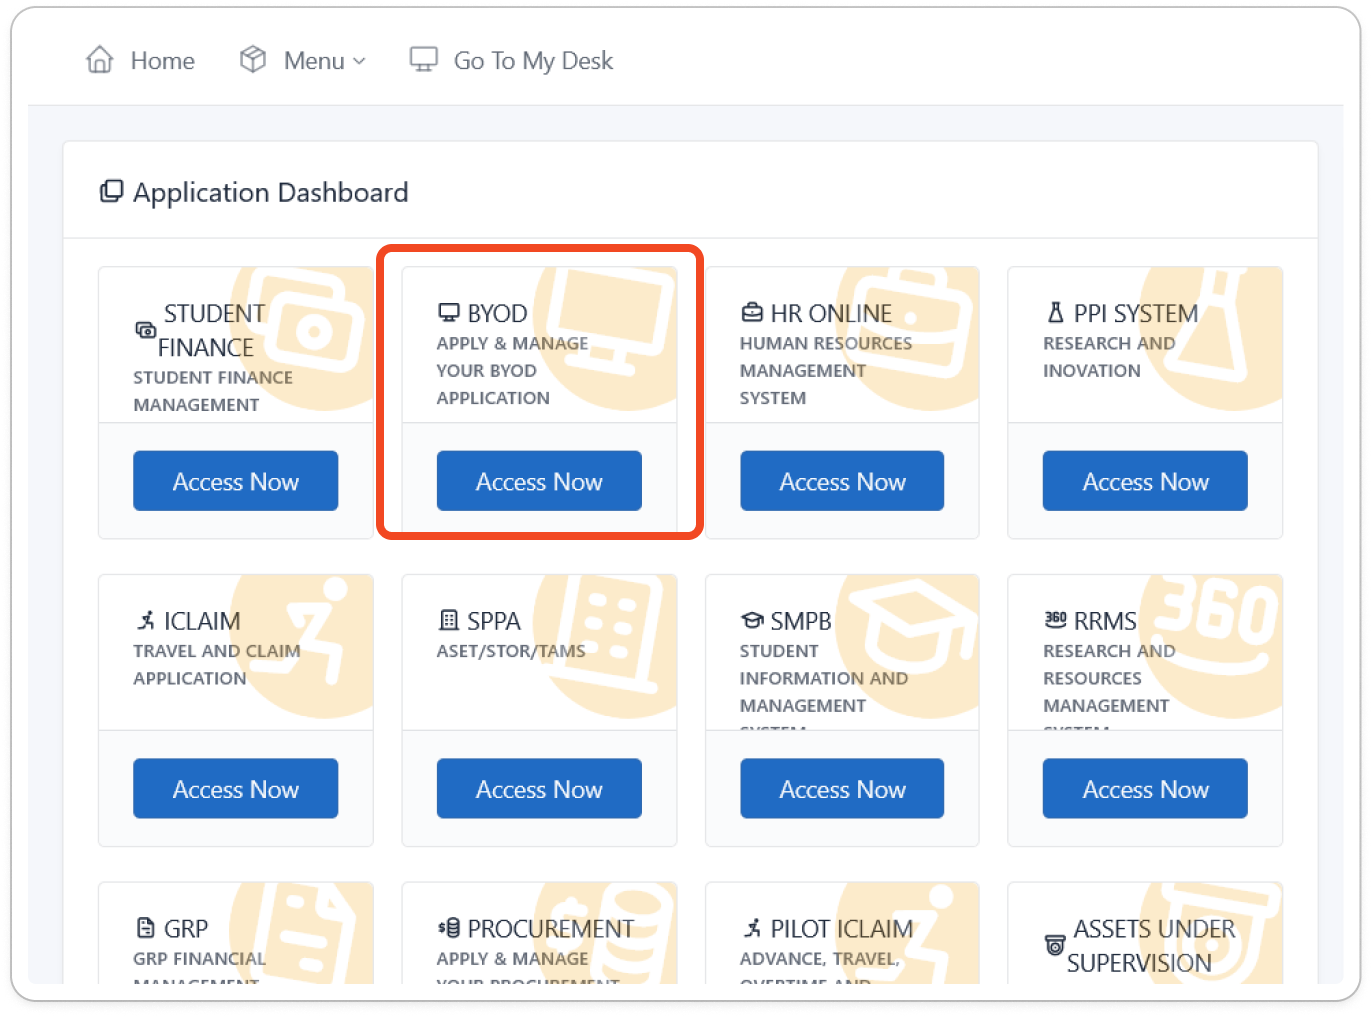
Task: Click the Go To My Desk monitor icon
Action: coord(424,60)
